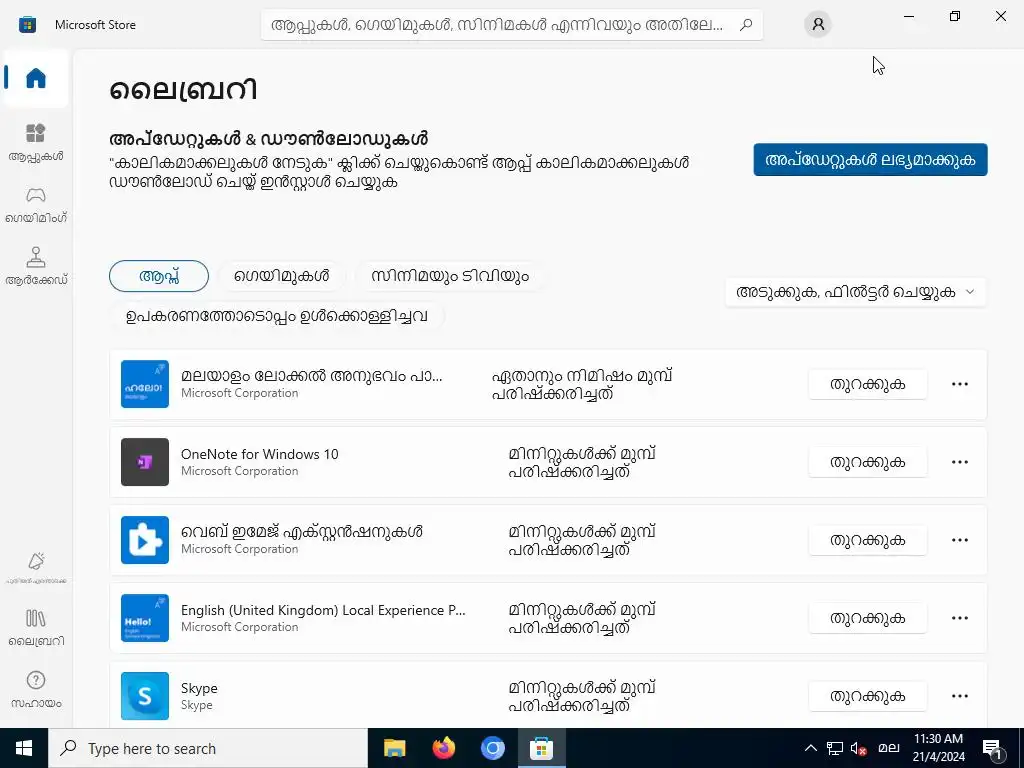
Task: Open Library from the sidebar
Action: pos(36,627)
